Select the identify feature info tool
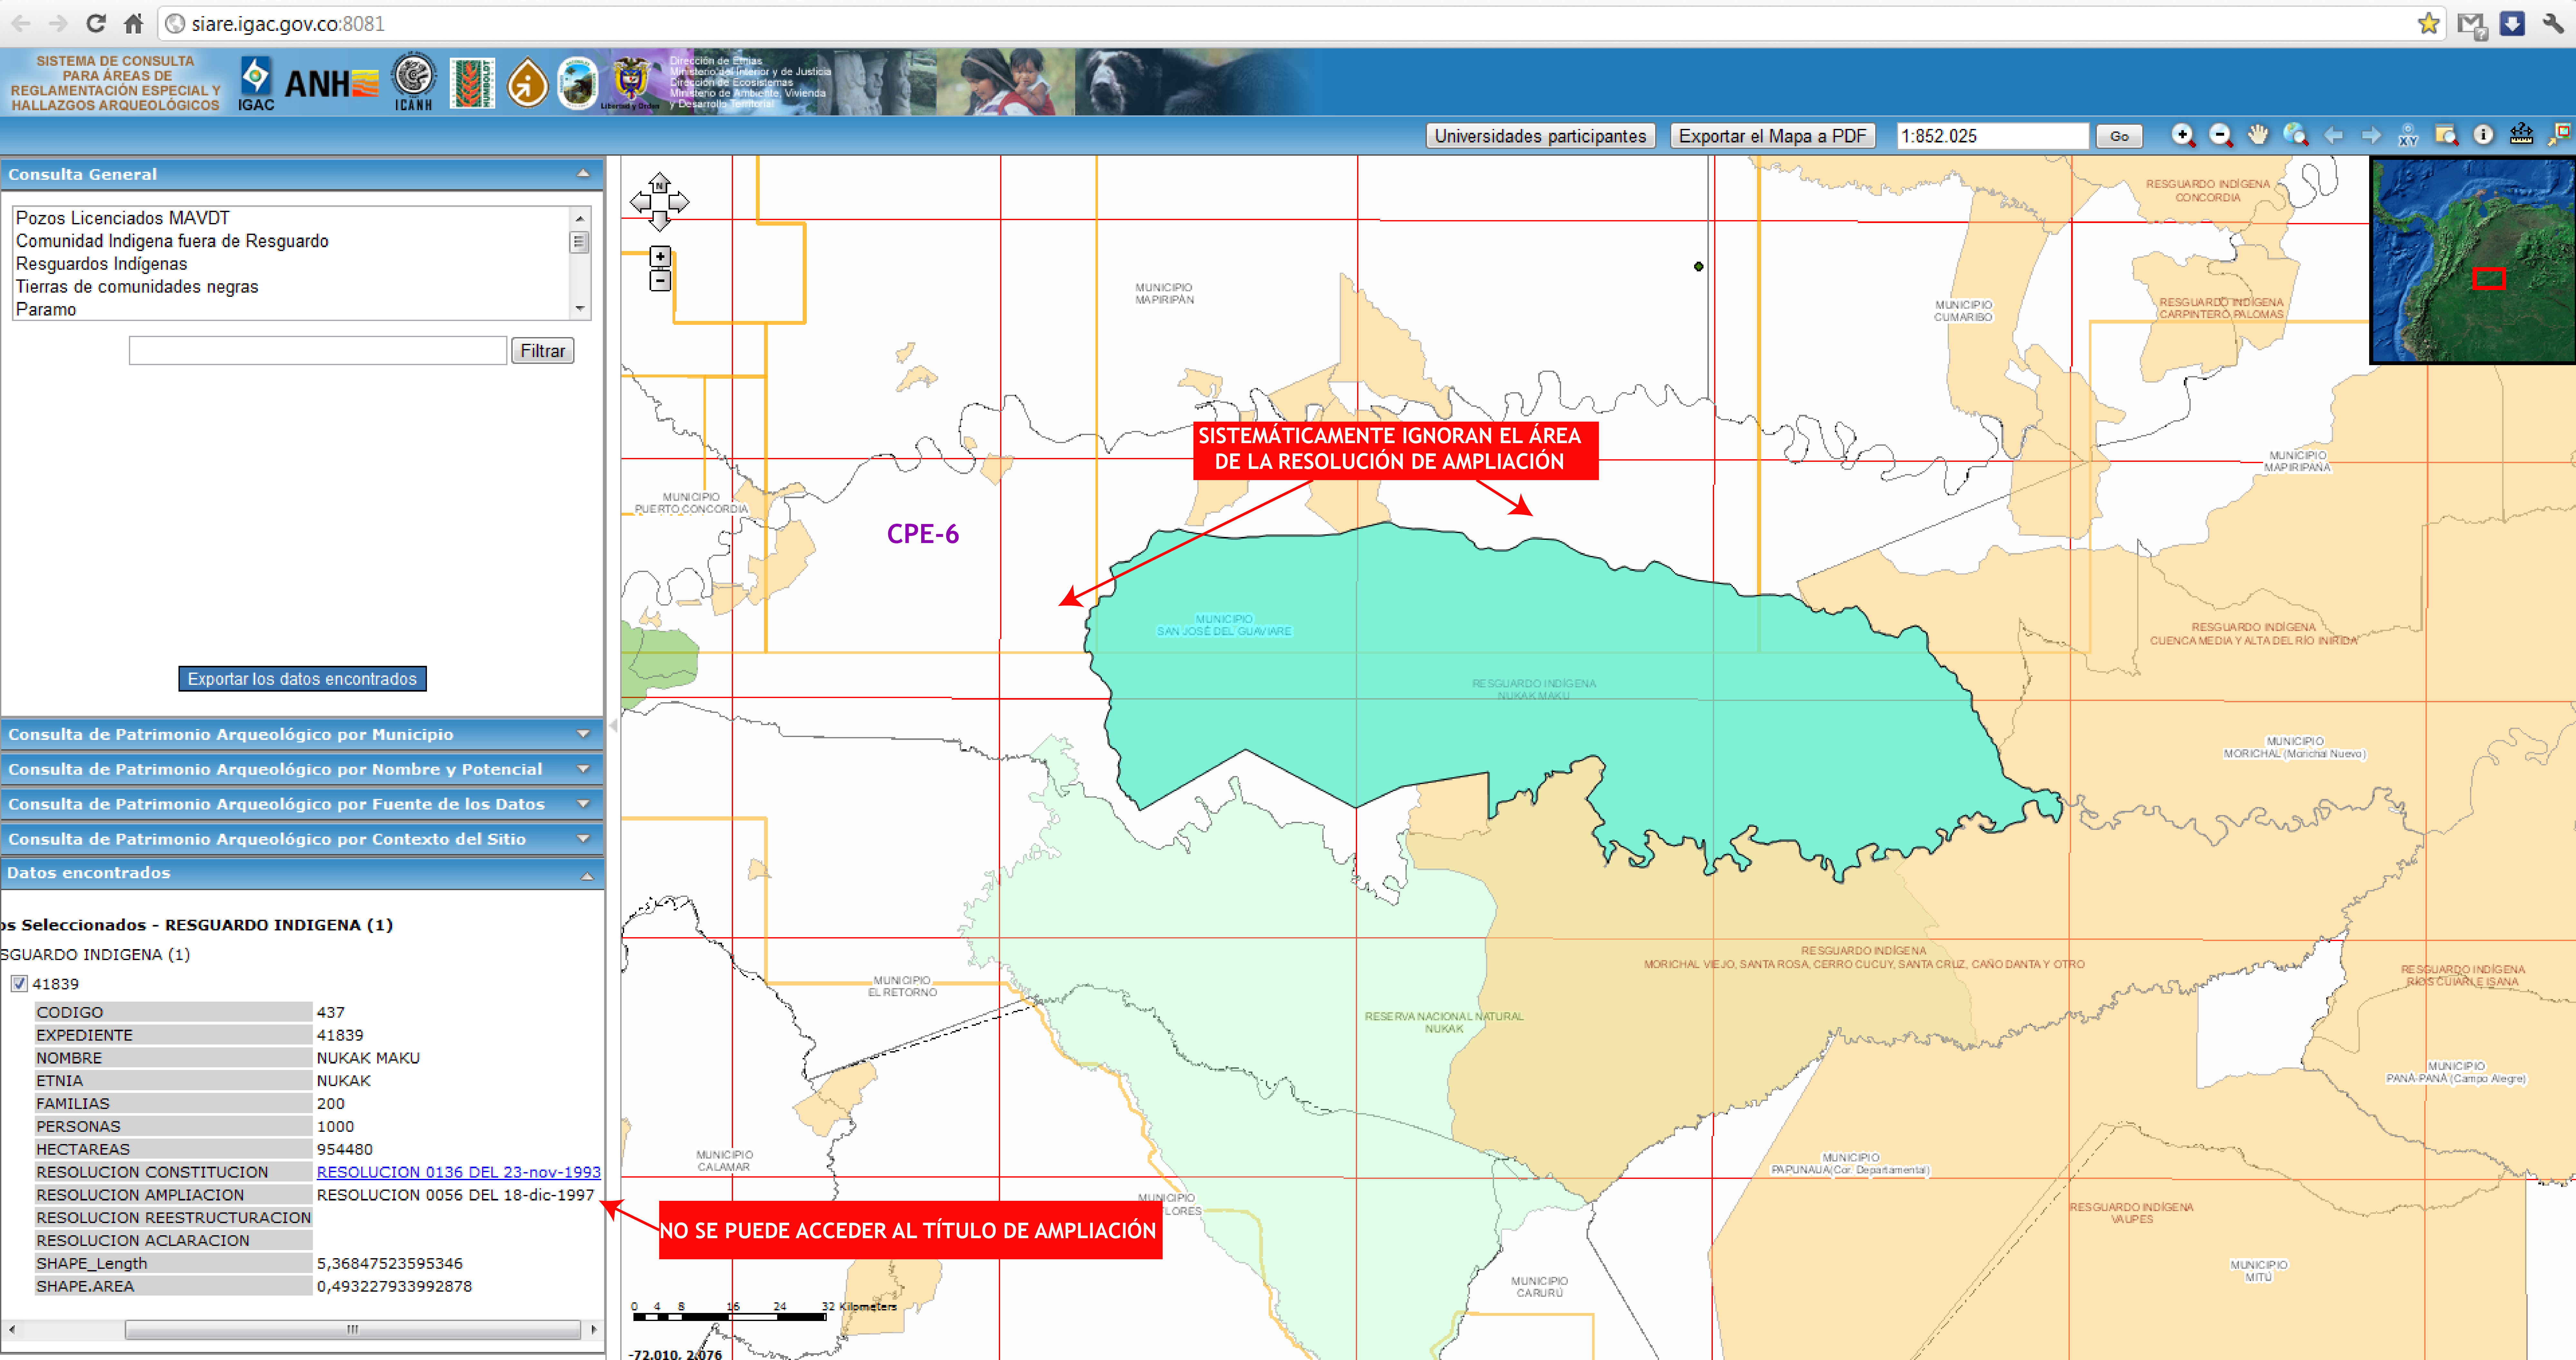This screenshot has height=1360, width=2576. coord(2483,135)
